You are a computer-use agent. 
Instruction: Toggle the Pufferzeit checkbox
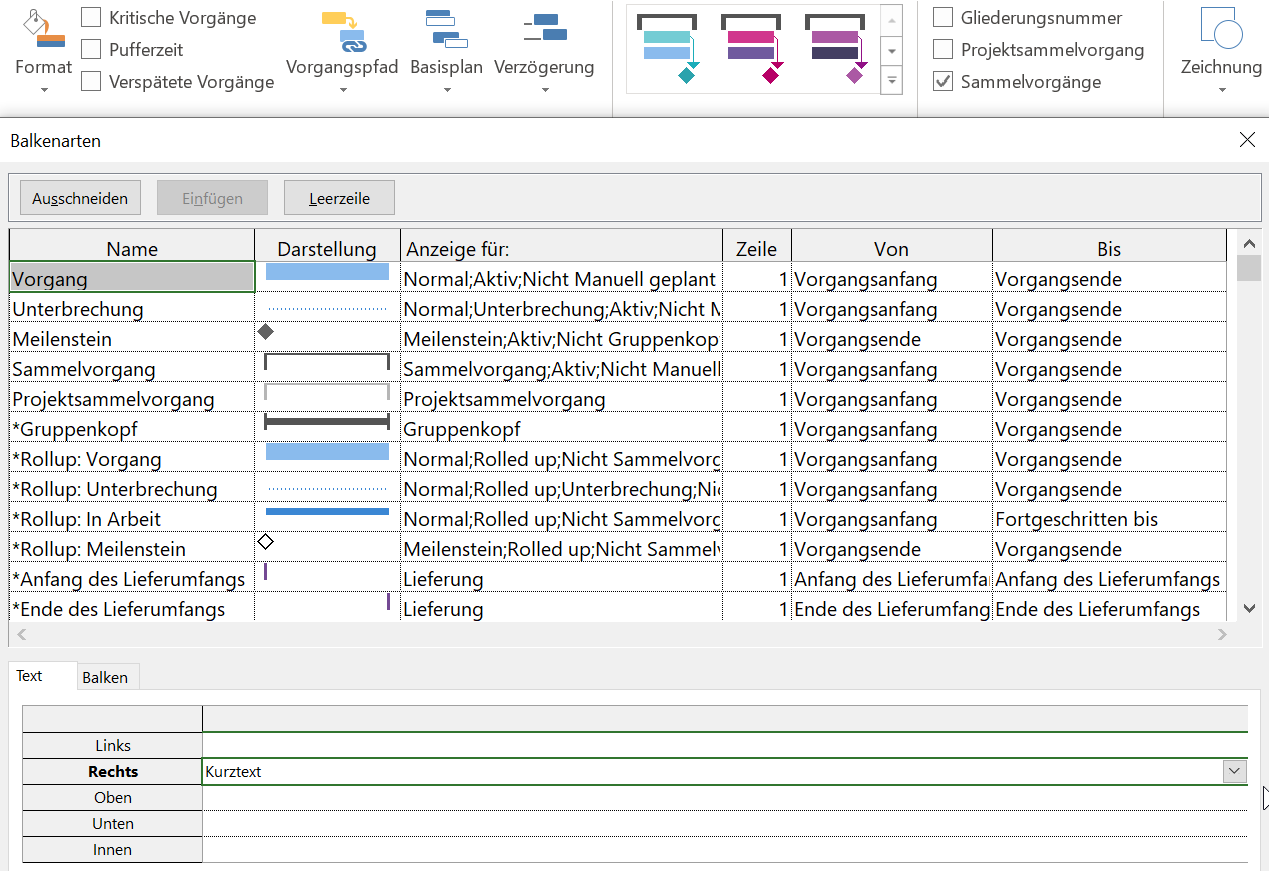[x=91, y=50]
